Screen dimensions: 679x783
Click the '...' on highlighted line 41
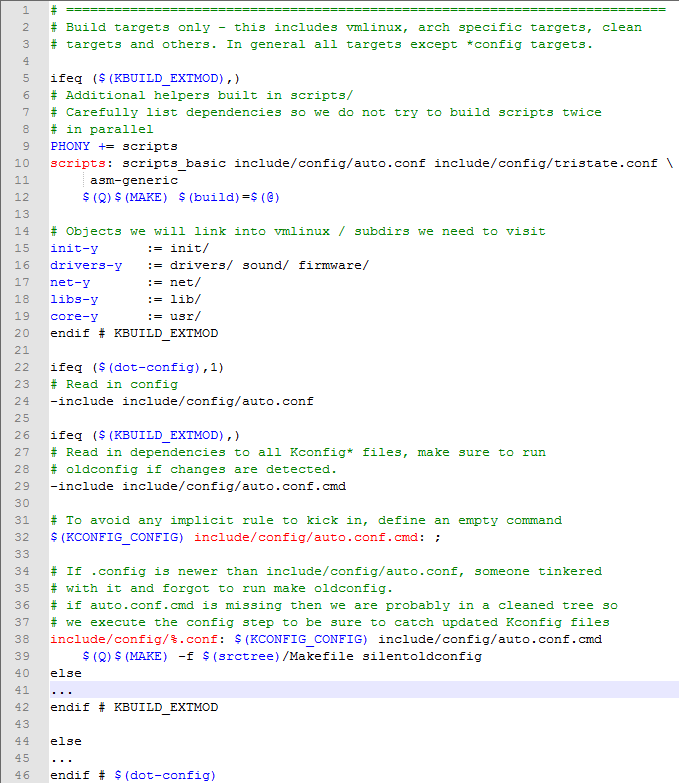[62, 692]
